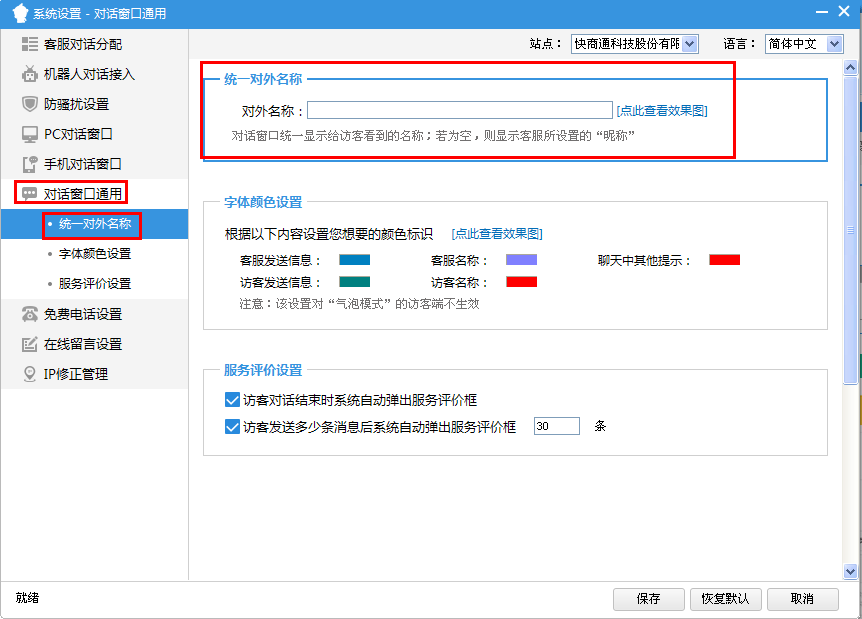Click the 客服对话分配 grid icon
Image resolution: width=862 pixels, height=619 pixels.
coord(30,44)
